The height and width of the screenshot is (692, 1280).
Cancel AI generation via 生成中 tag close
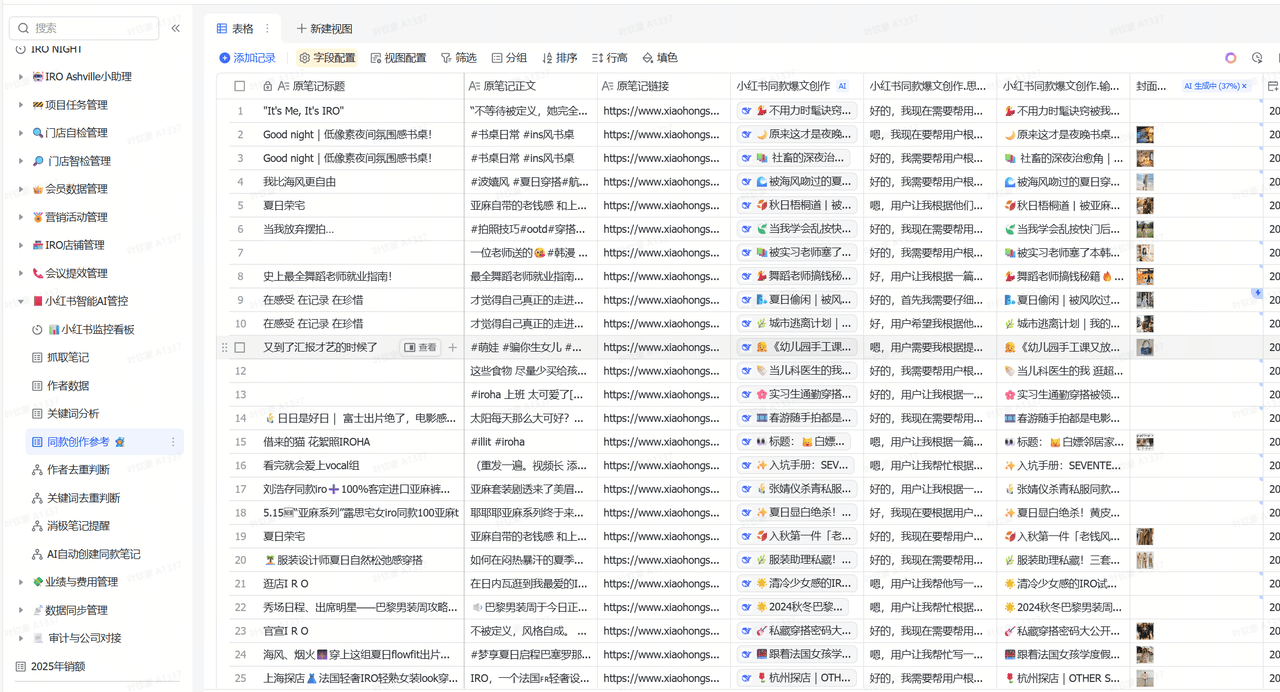(x=1245, y=86)
